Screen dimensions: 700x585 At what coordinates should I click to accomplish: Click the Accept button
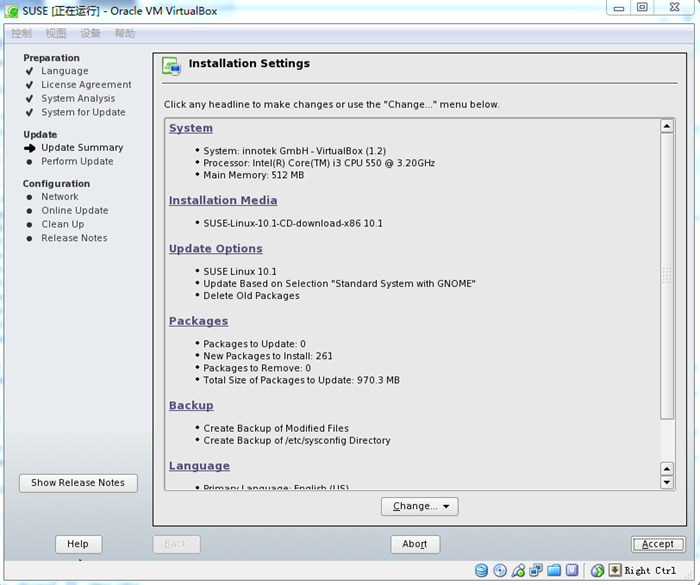[x=658, y=544]
